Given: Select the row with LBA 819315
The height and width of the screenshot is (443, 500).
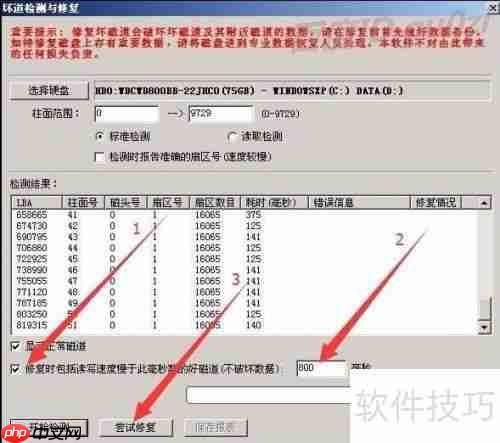Looking at the screenshot, I should click(x=245, y=325).
